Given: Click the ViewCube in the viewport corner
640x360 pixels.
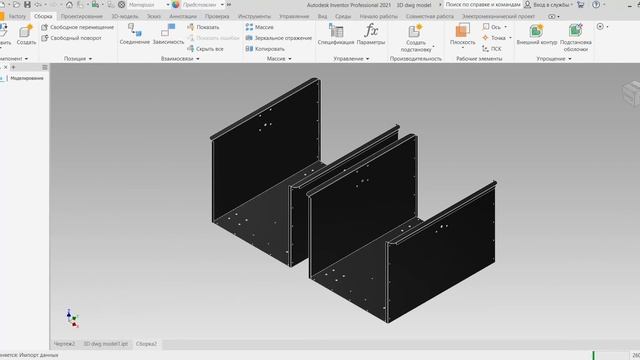Looking at the screenshot, I should tap(631, 93).
